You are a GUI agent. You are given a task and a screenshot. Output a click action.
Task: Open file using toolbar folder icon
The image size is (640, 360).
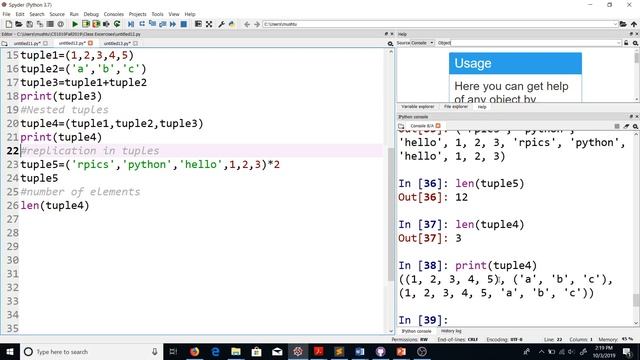click(19, 24)
